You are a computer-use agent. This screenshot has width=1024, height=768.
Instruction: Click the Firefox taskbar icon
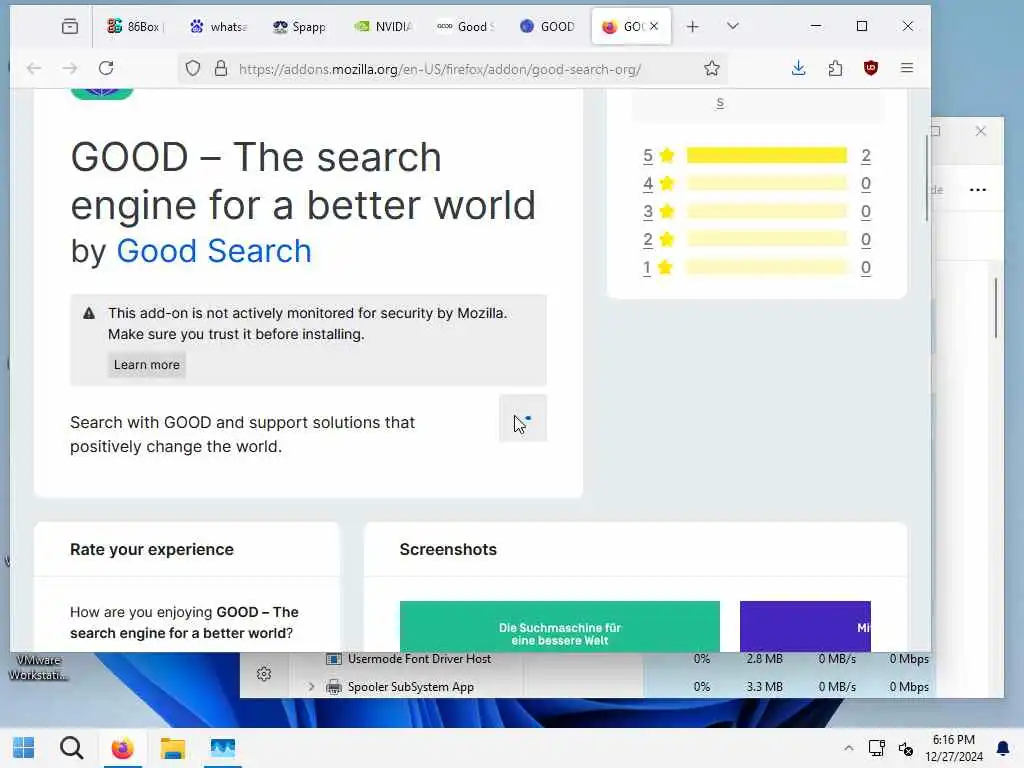122,748
